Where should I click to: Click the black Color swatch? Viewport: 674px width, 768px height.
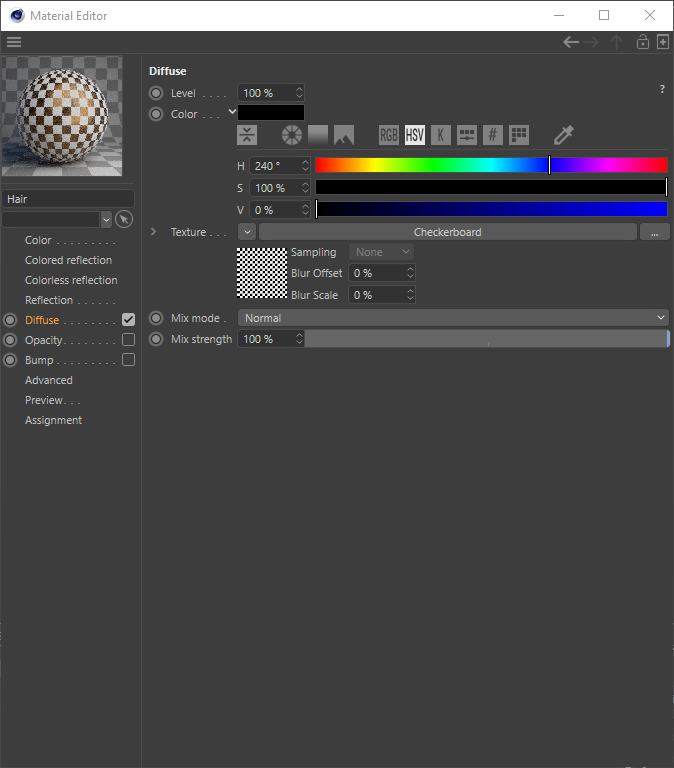click(271, 113)
